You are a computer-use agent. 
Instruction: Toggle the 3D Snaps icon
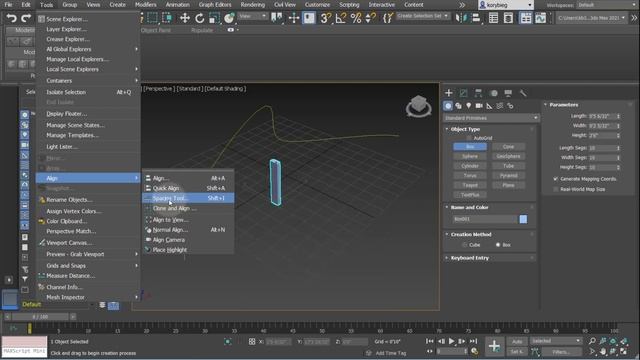click(325, 18)
